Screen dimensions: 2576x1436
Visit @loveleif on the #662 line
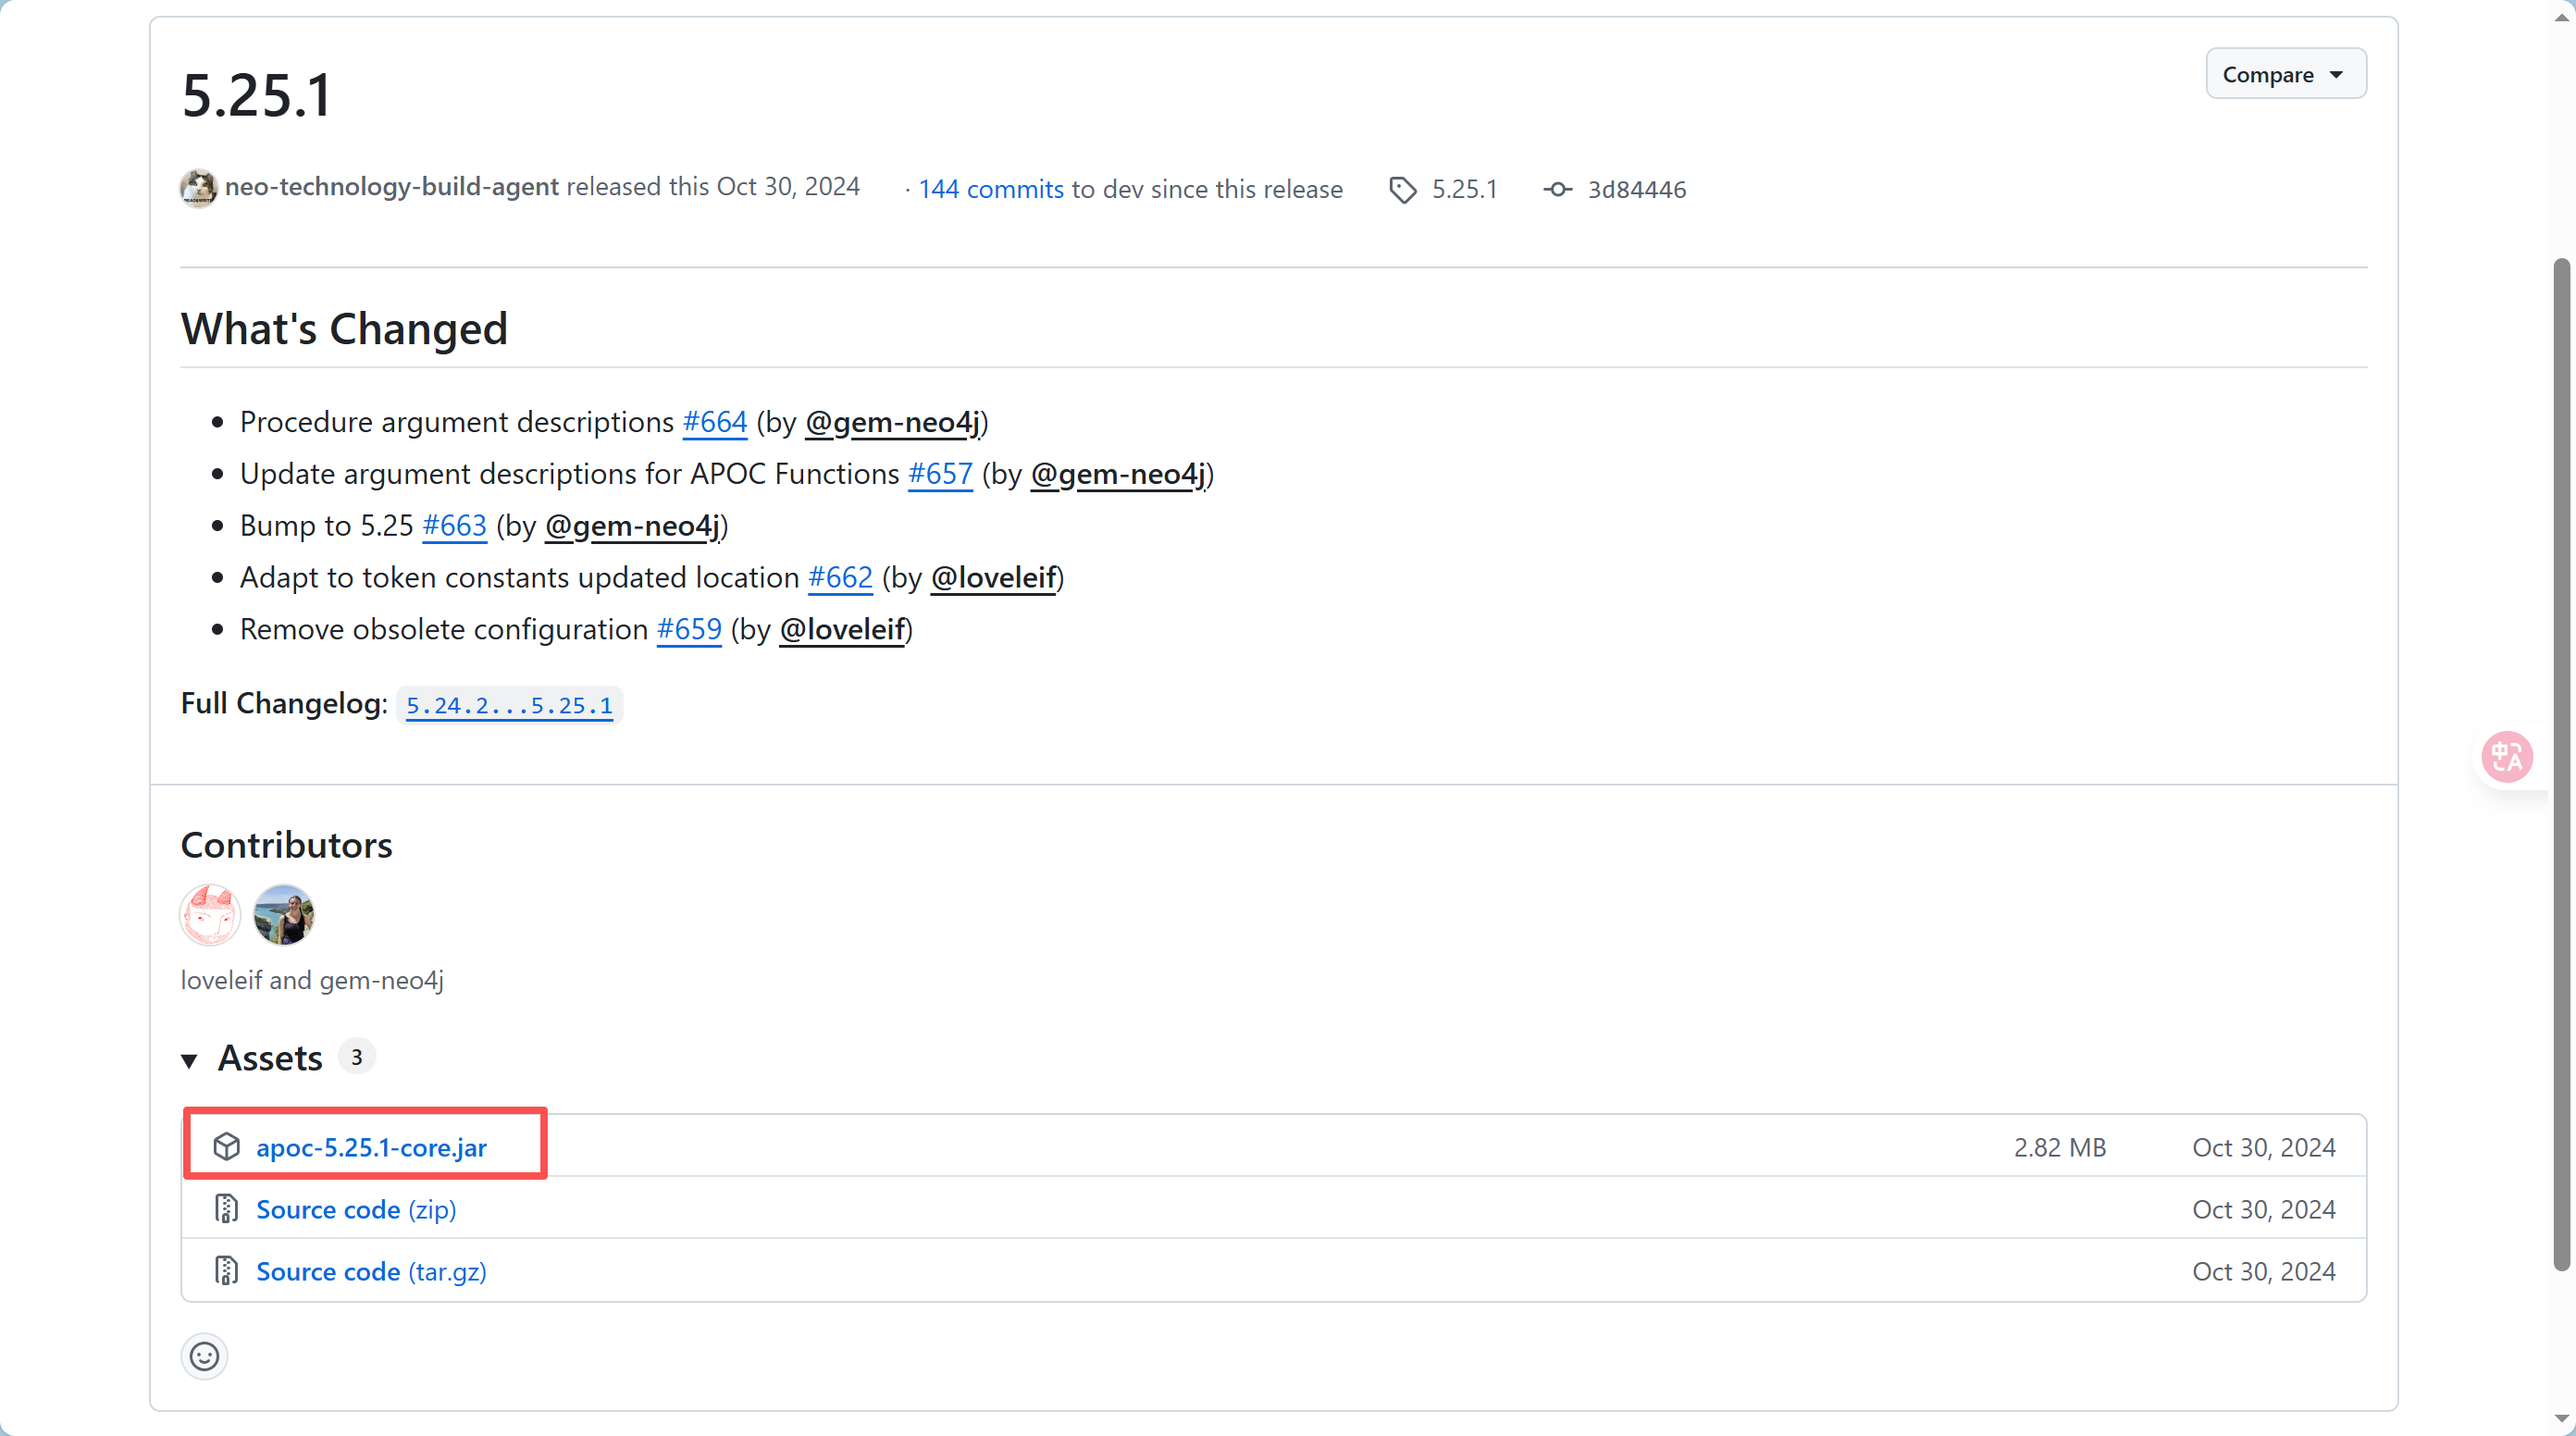click(994, 578)
